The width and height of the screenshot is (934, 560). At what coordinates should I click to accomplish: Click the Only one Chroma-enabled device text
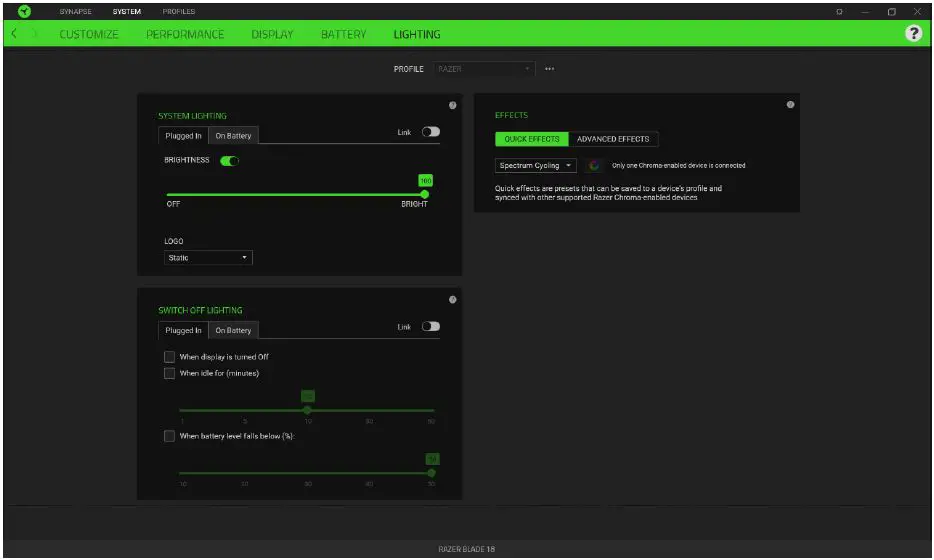click(x=678, y=166)
